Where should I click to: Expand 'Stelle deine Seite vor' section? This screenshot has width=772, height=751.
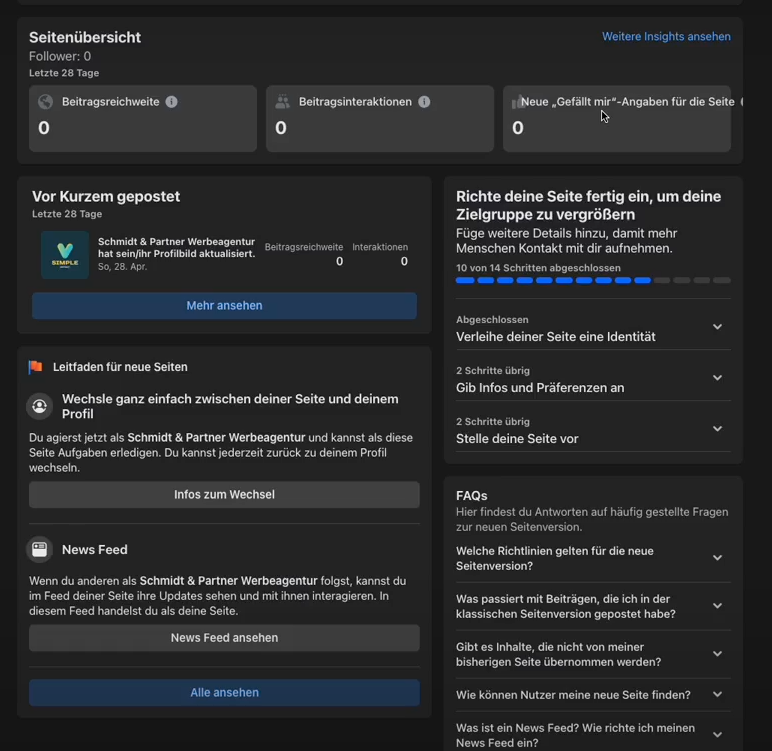point(717,429)
